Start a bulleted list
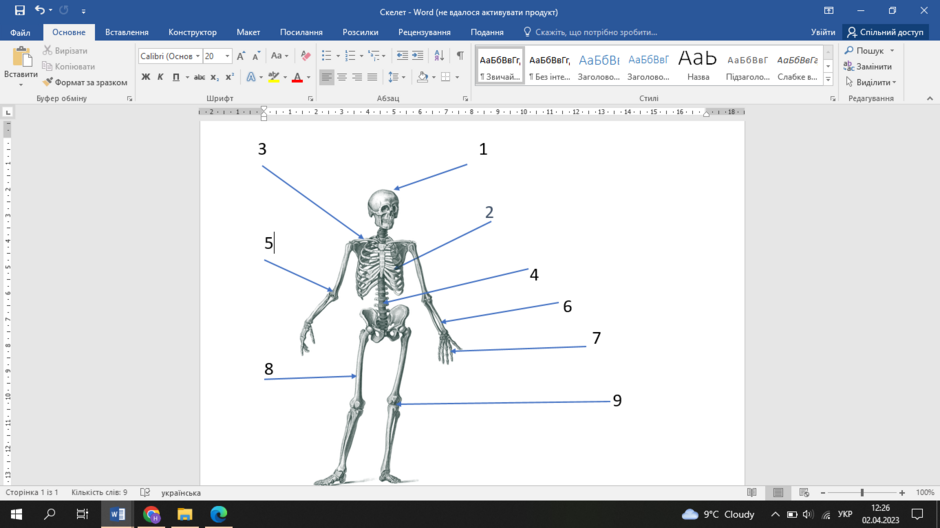 [326, 56]
